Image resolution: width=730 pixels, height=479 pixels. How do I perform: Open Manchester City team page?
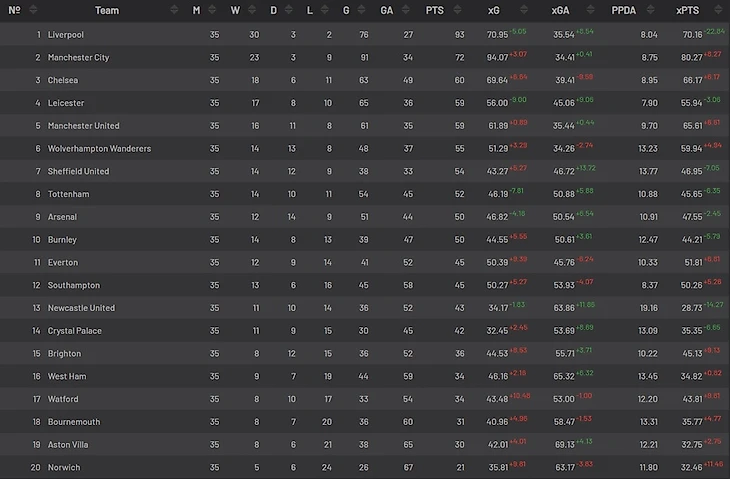pos(79,57)
